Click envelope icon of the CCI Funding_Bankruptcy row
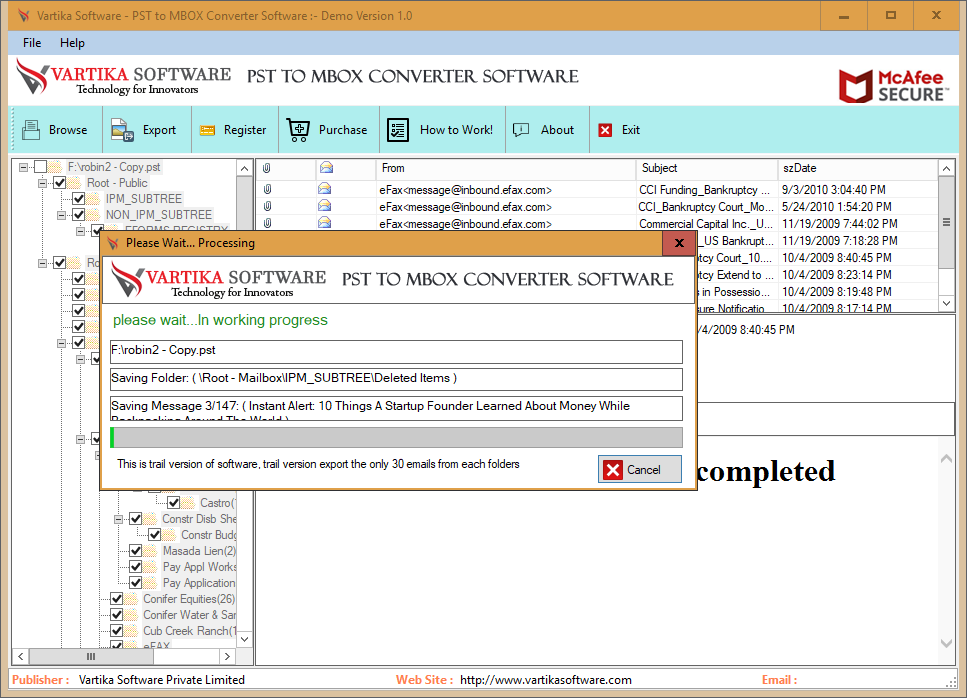 click(x=325, y=189)
